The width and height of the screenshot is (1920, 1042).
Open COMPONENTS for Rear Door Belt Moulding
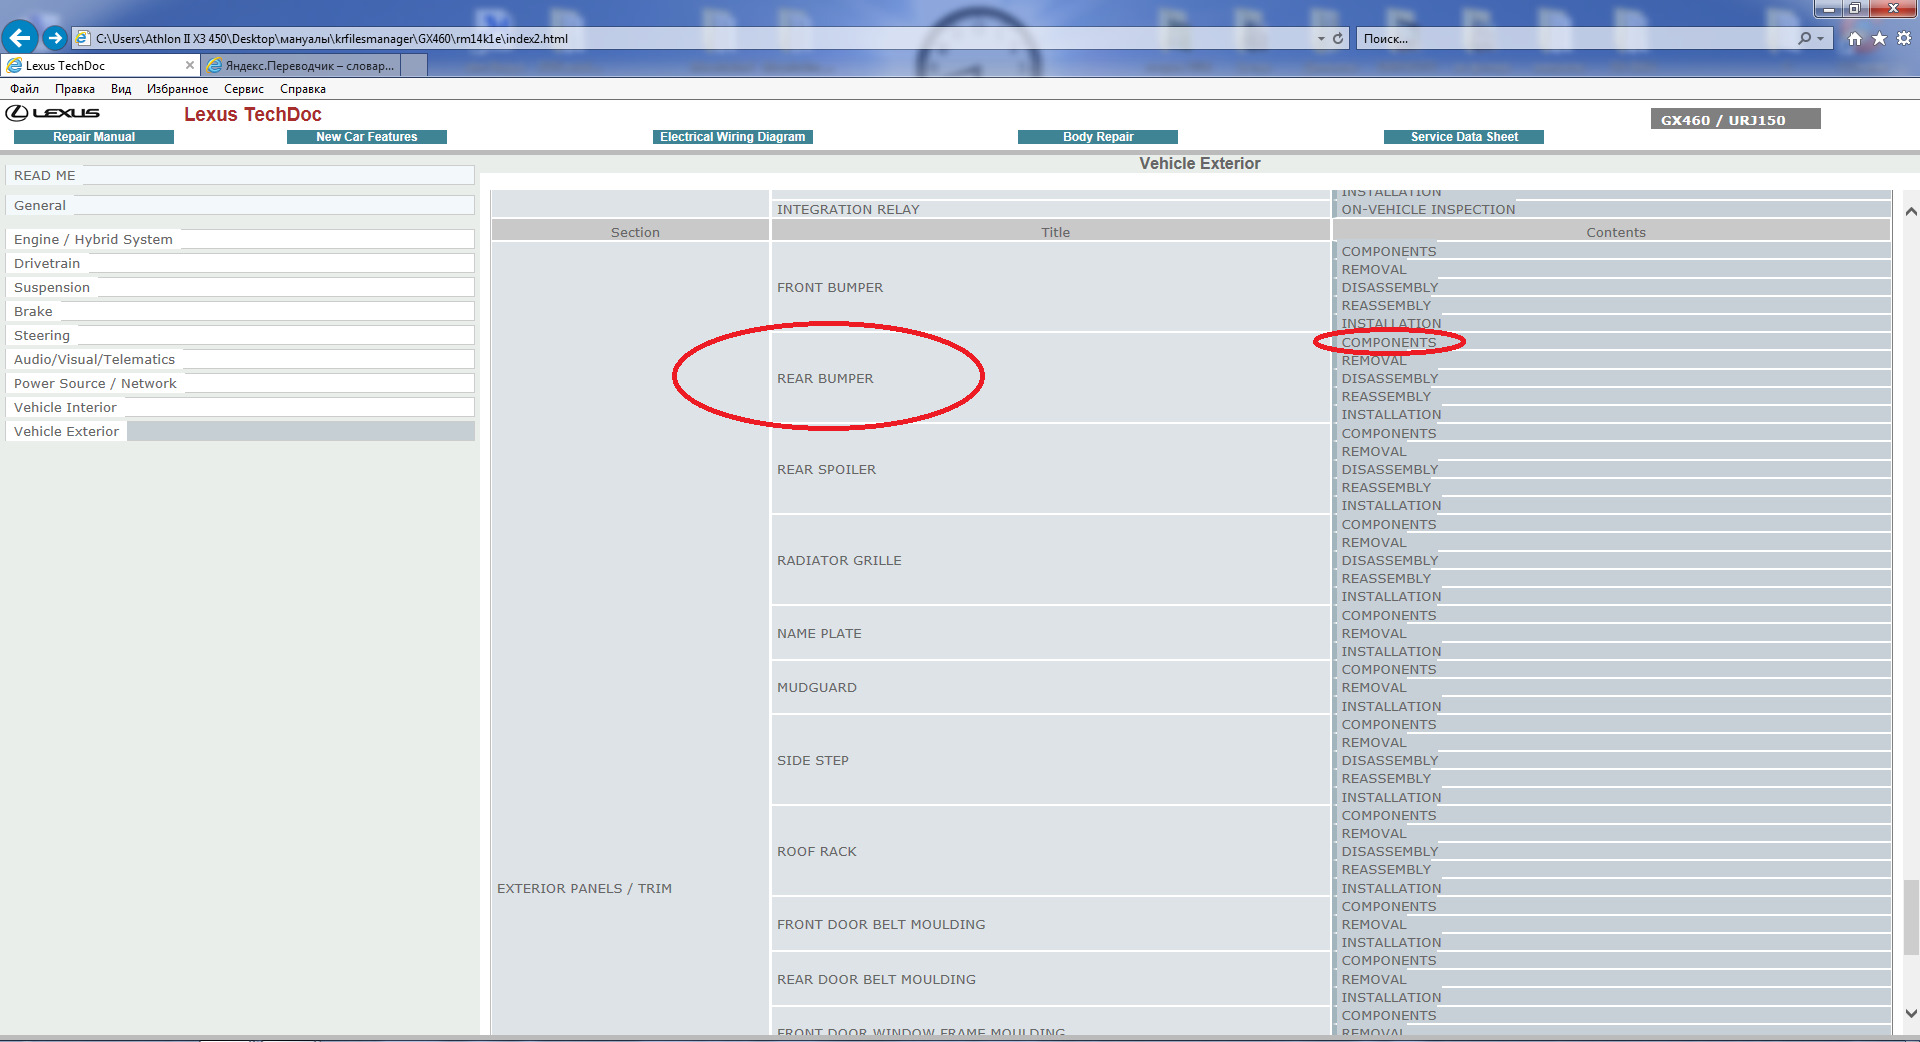(x=1389, y=961)
